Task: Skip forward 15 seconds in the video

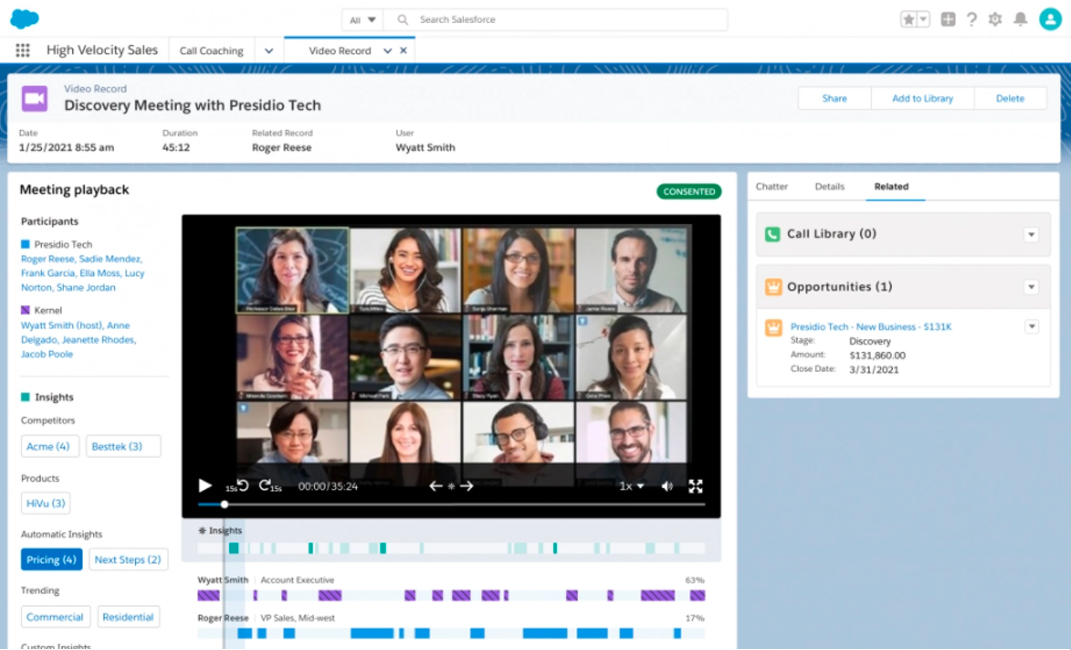Action: (266, 486)
